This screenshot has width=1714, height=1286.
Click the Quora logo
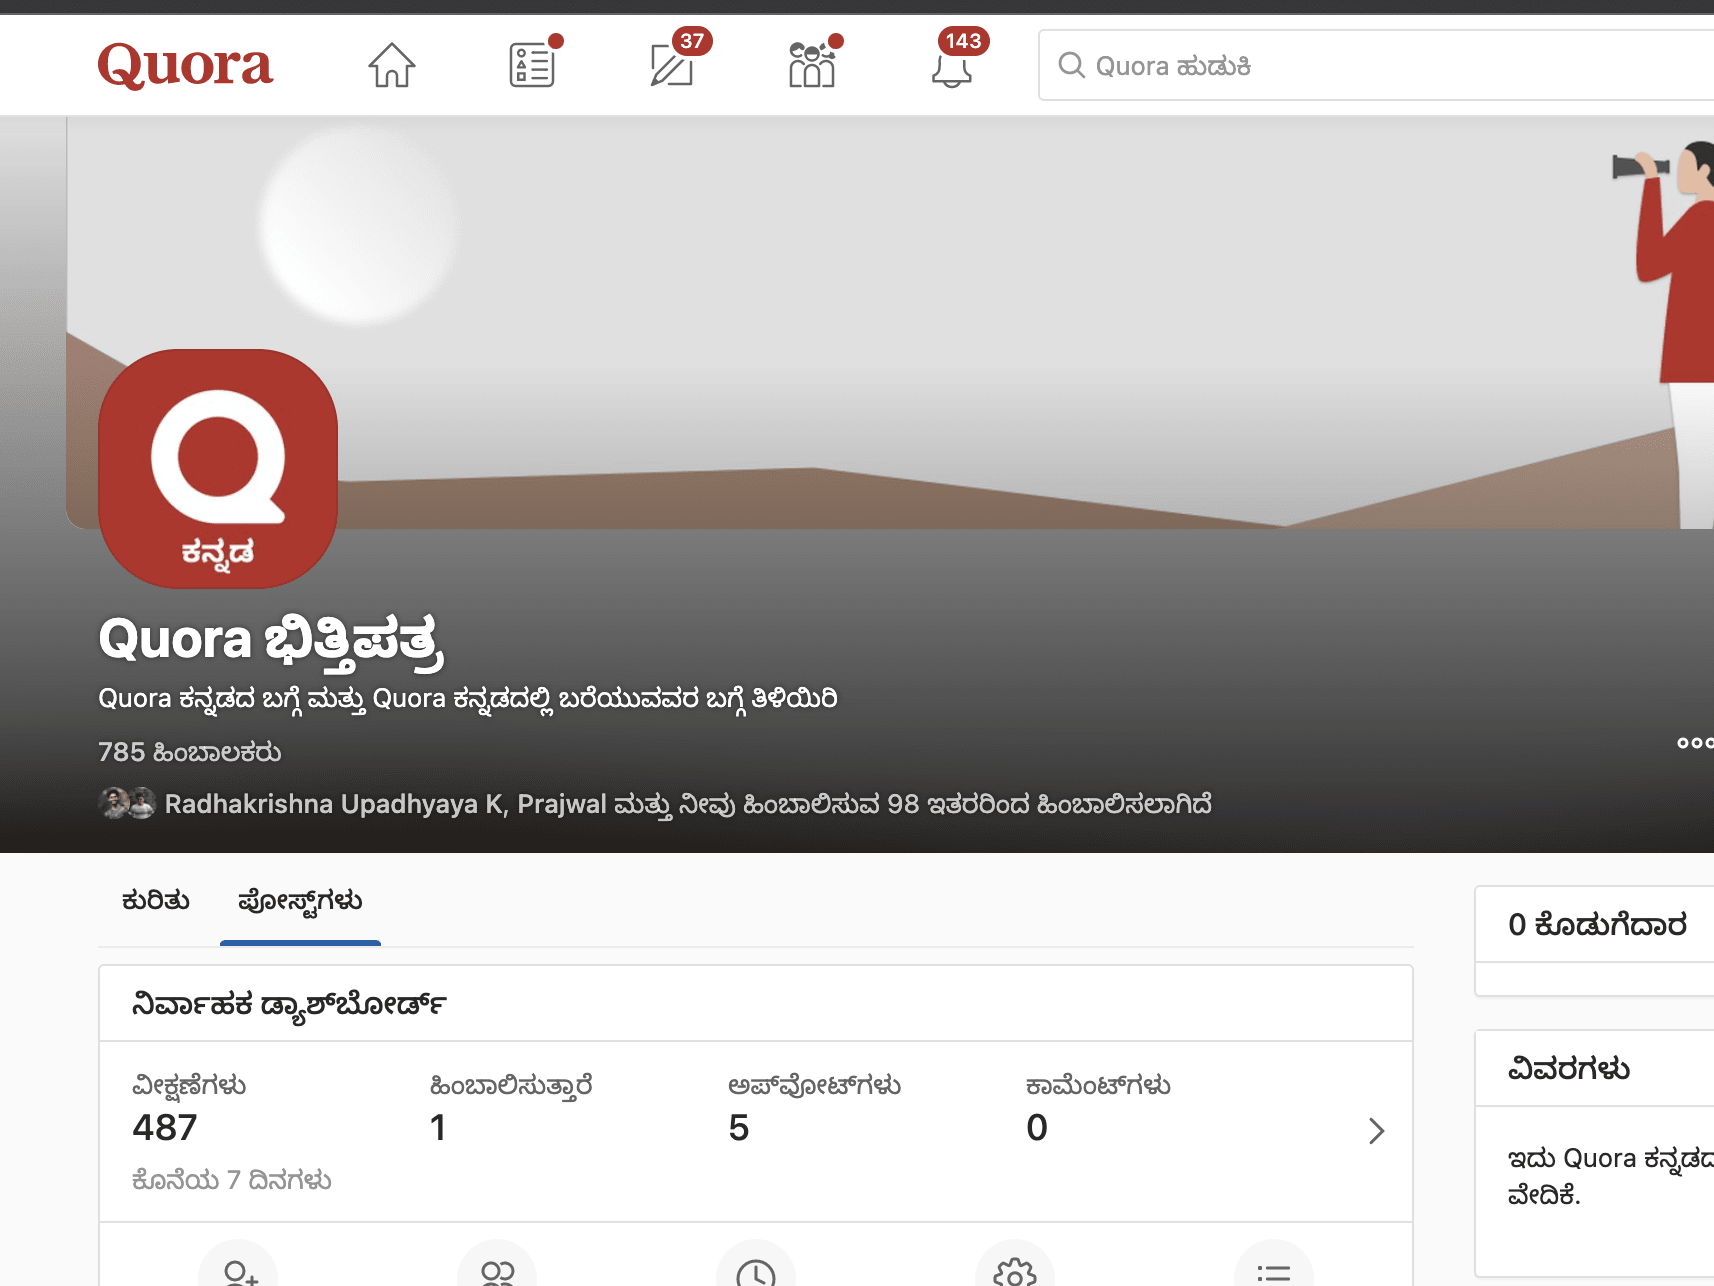[x=185, y=65]
